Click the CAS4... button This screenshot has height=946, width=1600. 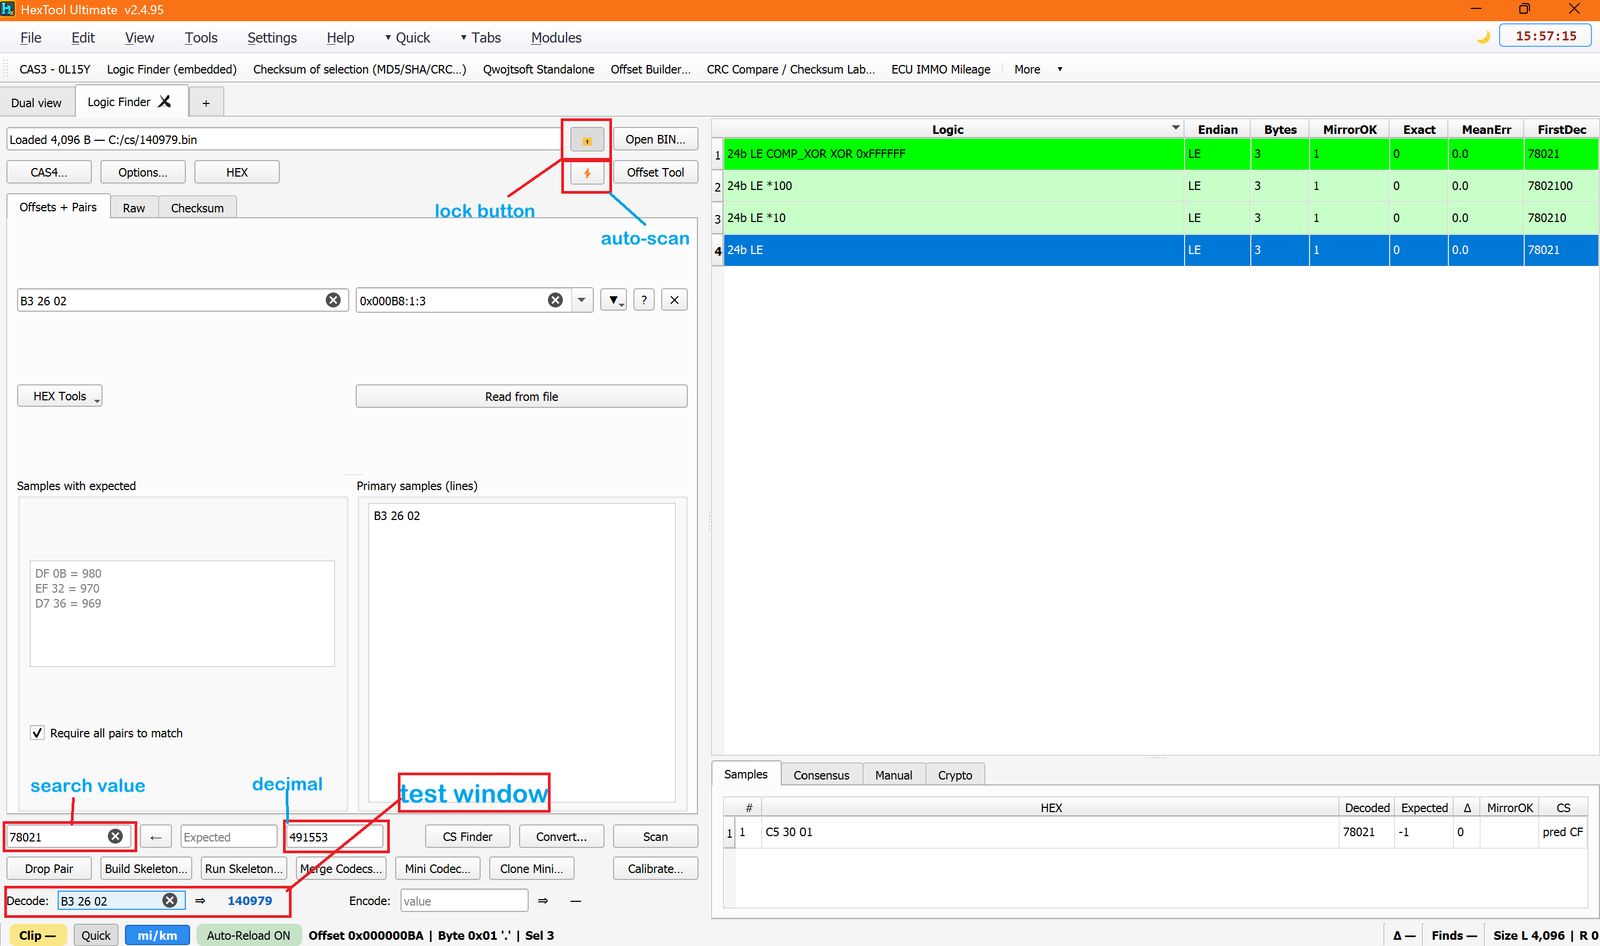49,172
